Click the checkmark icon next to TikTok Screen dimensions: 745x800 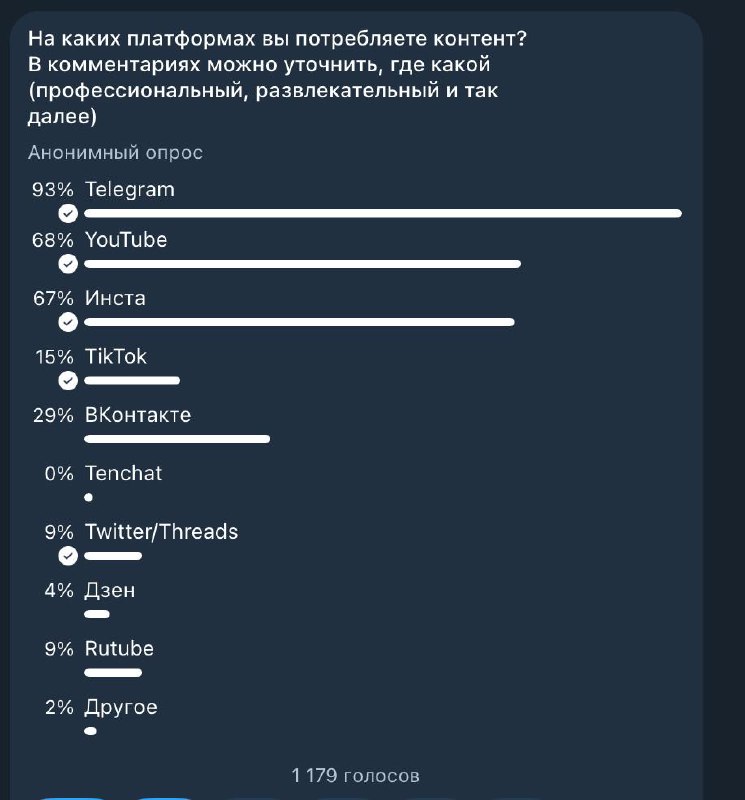pyautogui.click(x=68, y=381)
